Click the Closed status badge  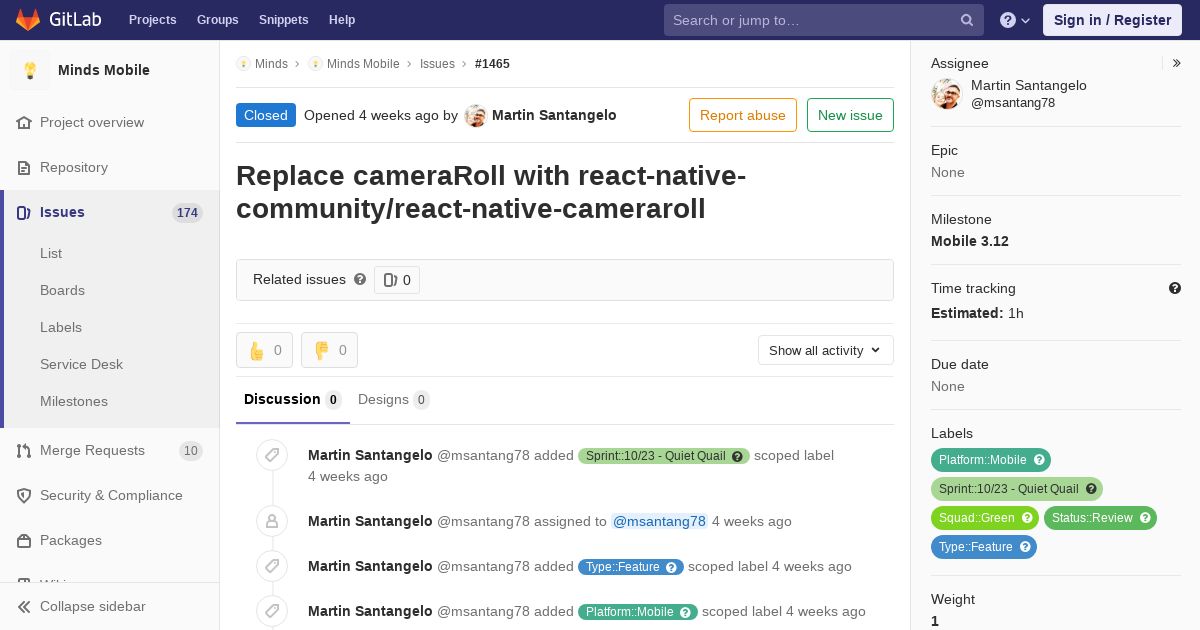266,115
